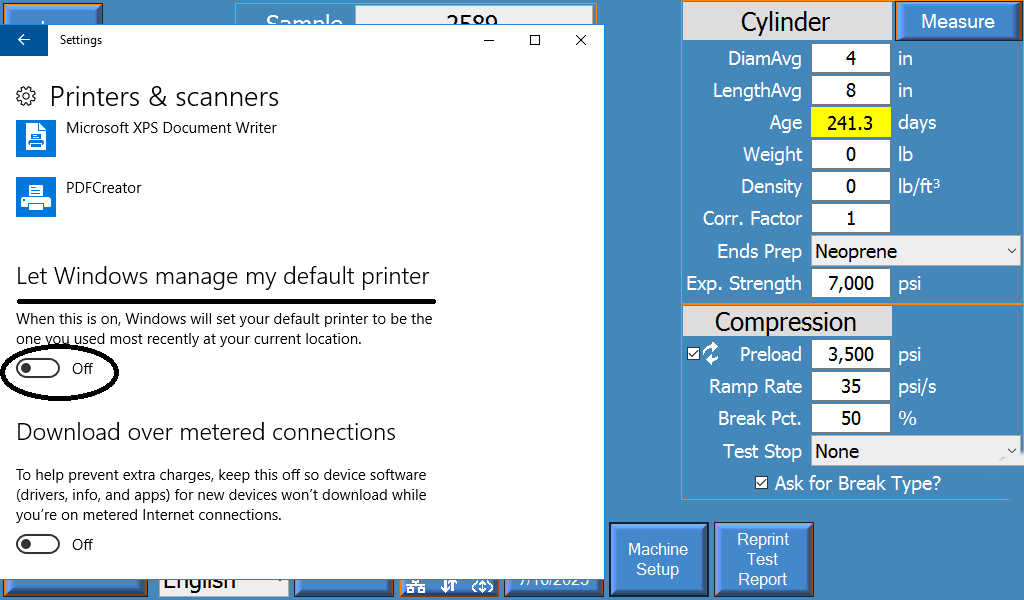Go back using the Settings back arrow
1024x600 pixels.
click(24, 40)
